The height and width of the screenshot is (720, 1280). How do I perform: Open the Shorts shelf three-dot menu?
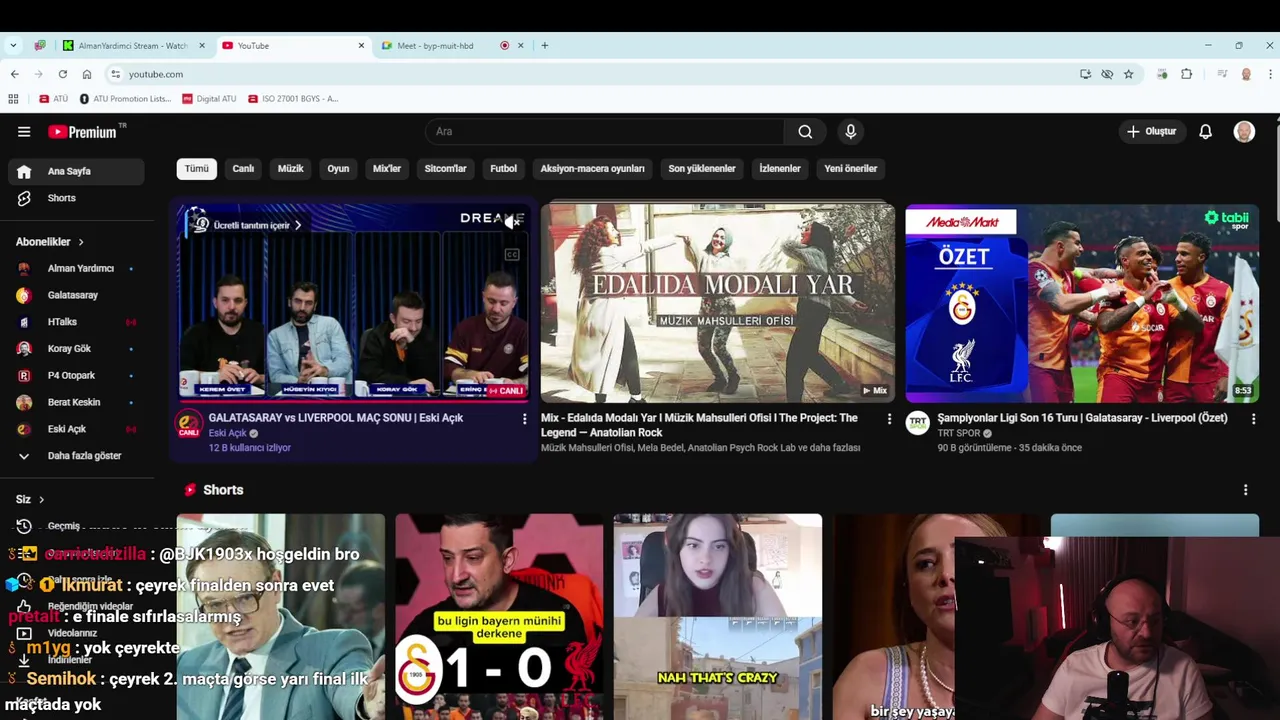(x=1245, y=490)
